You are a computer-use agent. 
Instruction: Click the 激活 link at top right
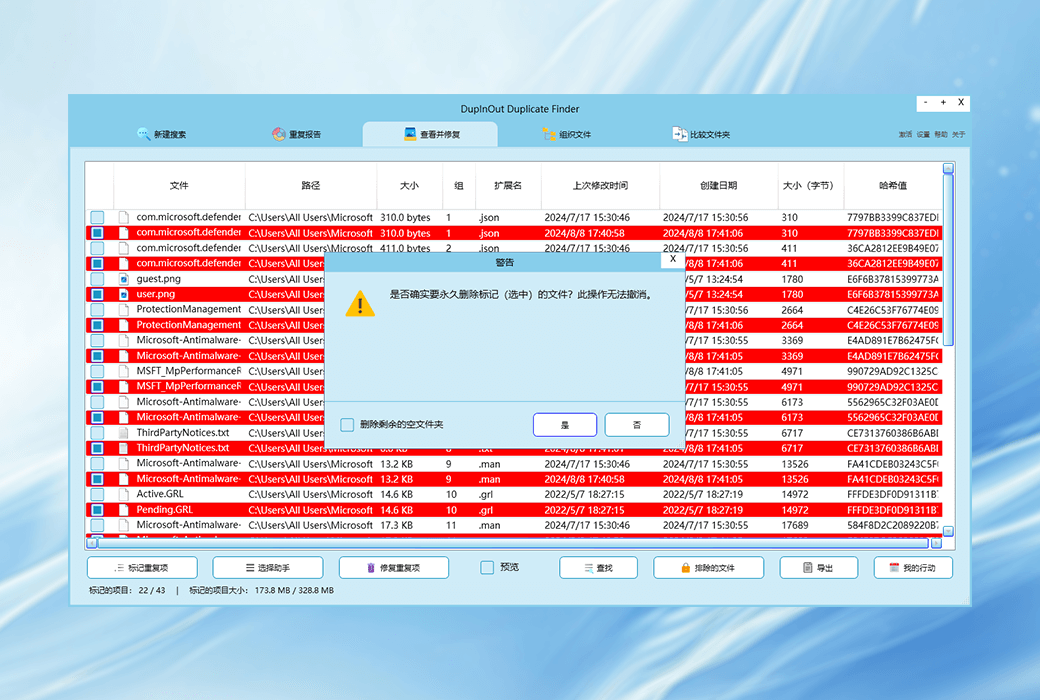[905, 134]
